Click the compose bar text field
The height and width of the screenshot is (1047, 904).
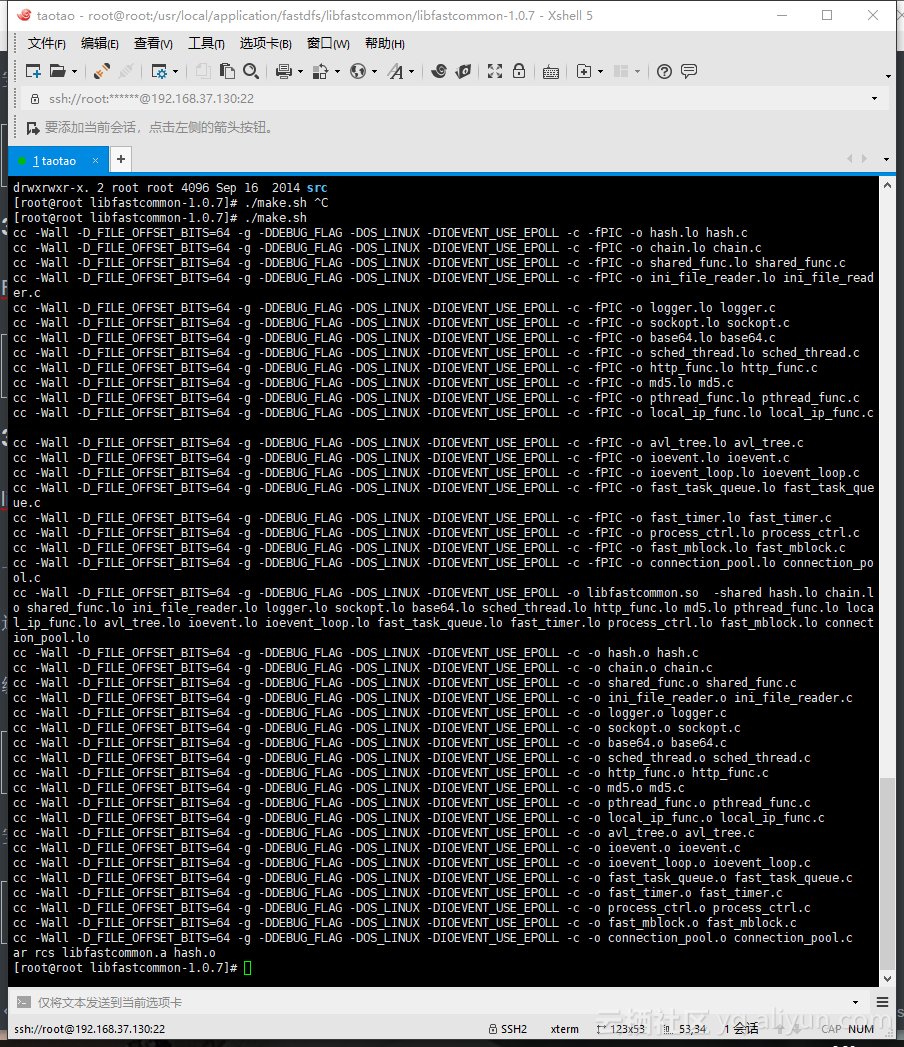tap(441, 1002)
